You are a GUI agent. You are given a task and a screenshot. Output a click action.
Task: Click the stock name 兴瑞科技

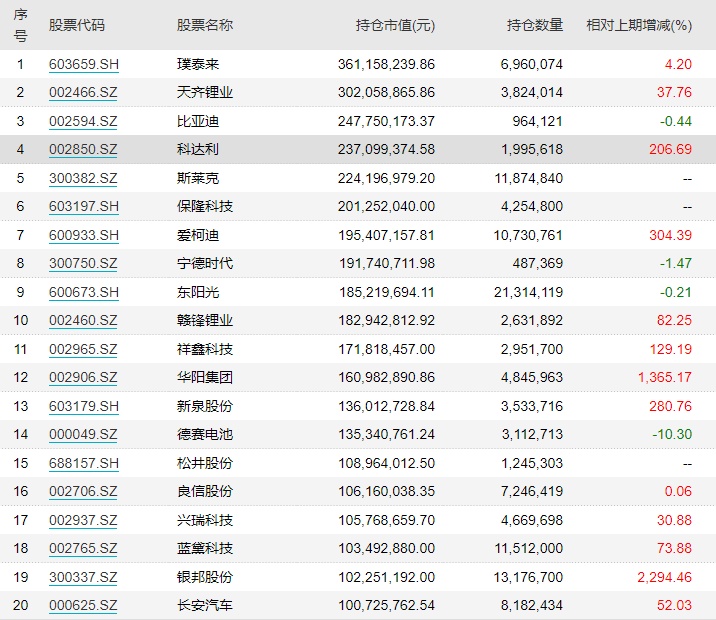pyautogui.click(x=205, y=520)
